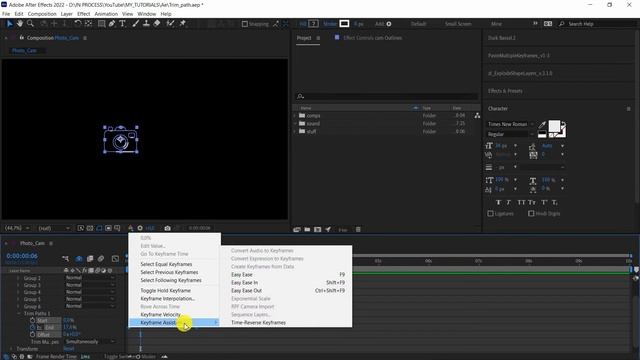Viewport: 640px width, 360px height.
Task: Click the Graph Editor icon in timeline
Action: (x=116, y=258)
